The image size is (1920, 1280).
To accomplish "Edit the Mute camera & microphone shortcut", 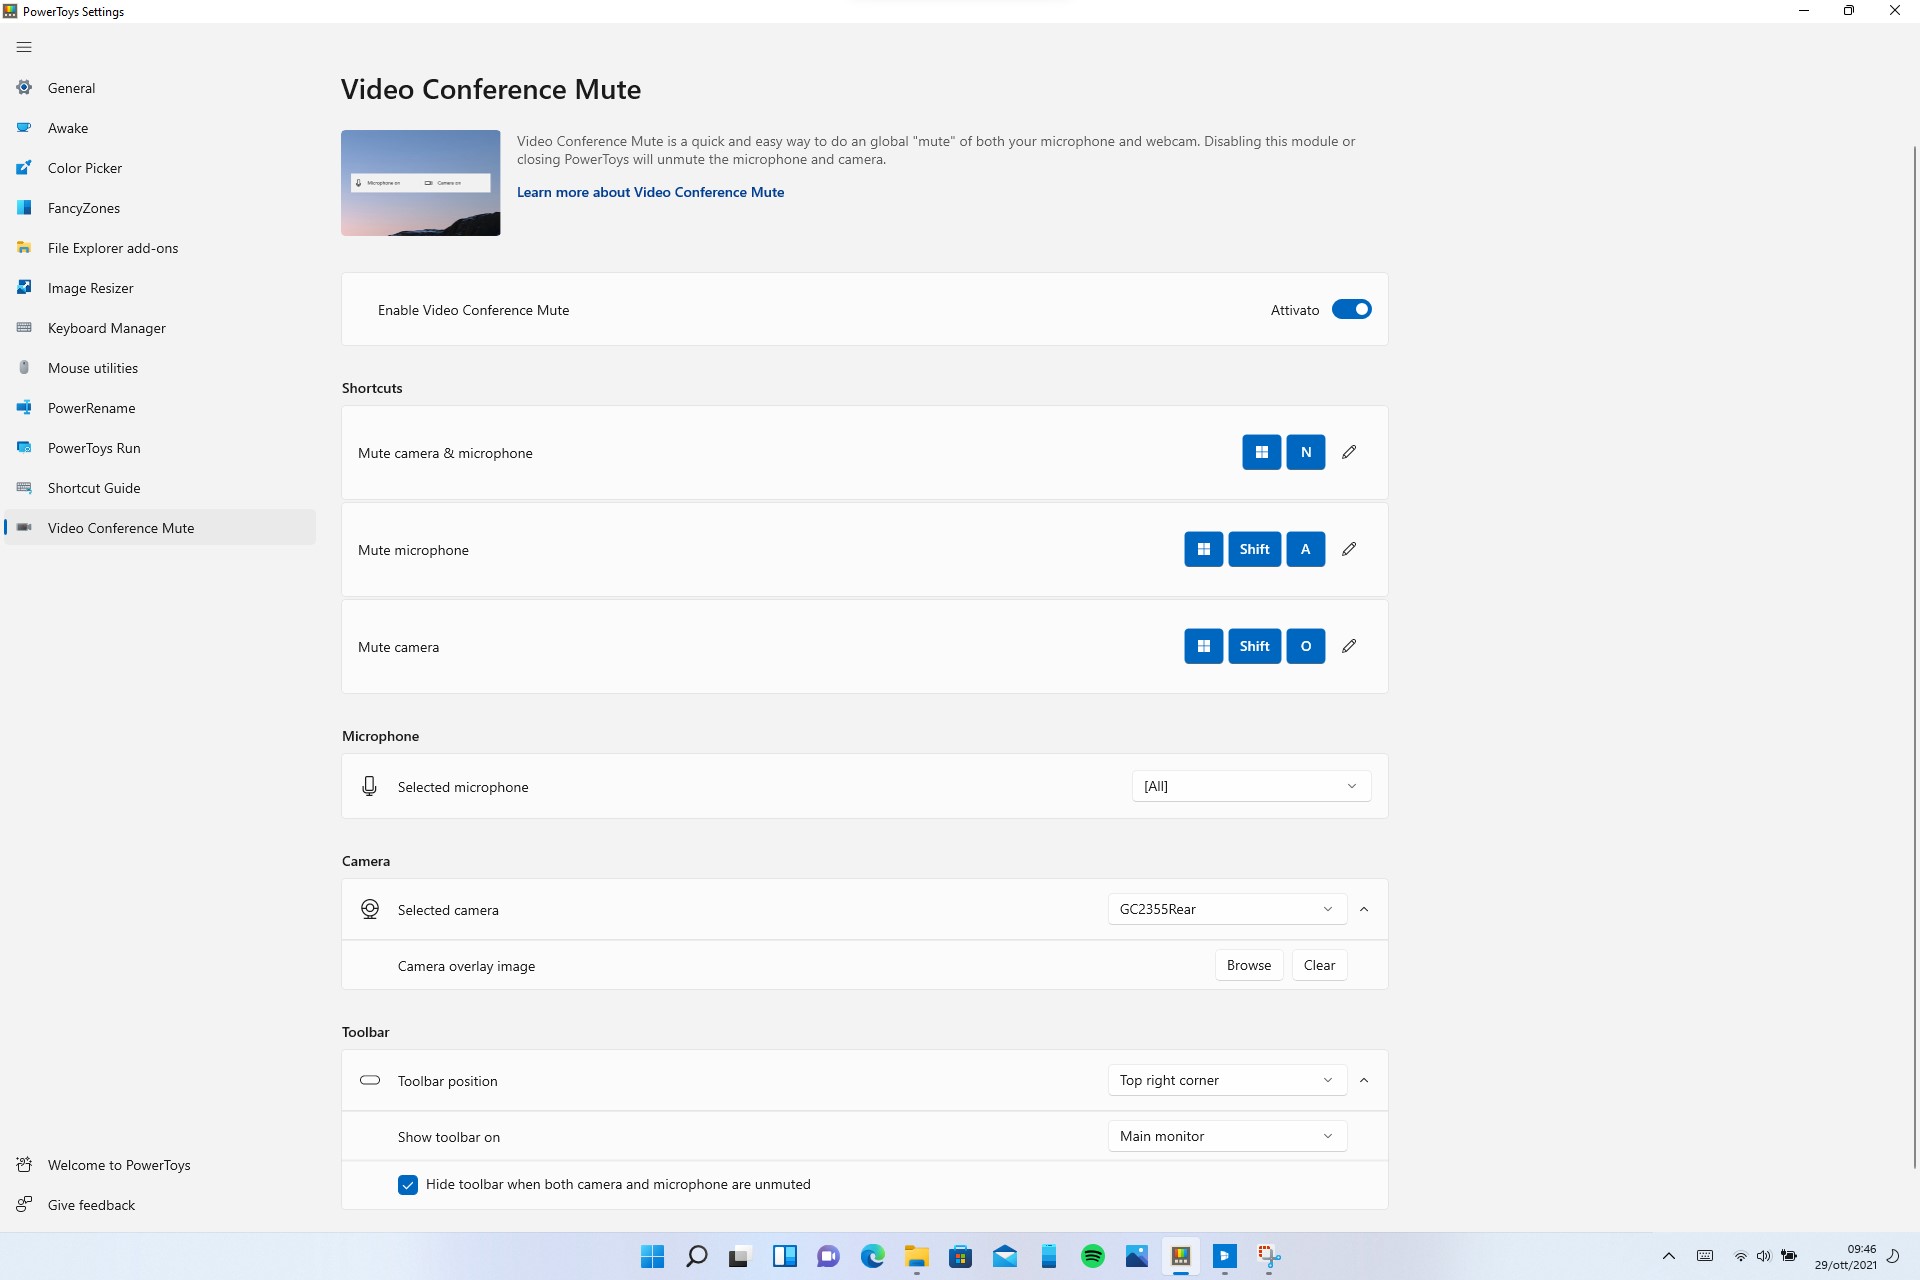I will click(x=1349, y=452).
